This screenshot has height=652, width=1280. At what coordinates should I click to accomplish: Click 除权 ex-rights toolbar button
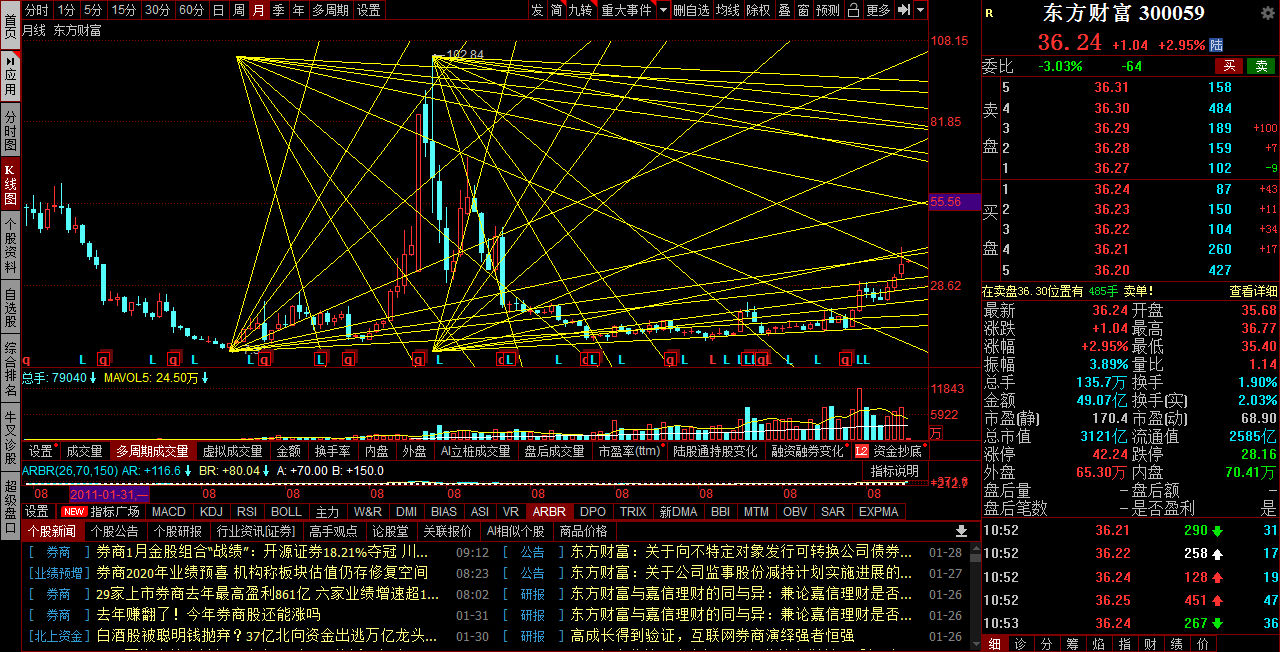click(x=758, y=10)
